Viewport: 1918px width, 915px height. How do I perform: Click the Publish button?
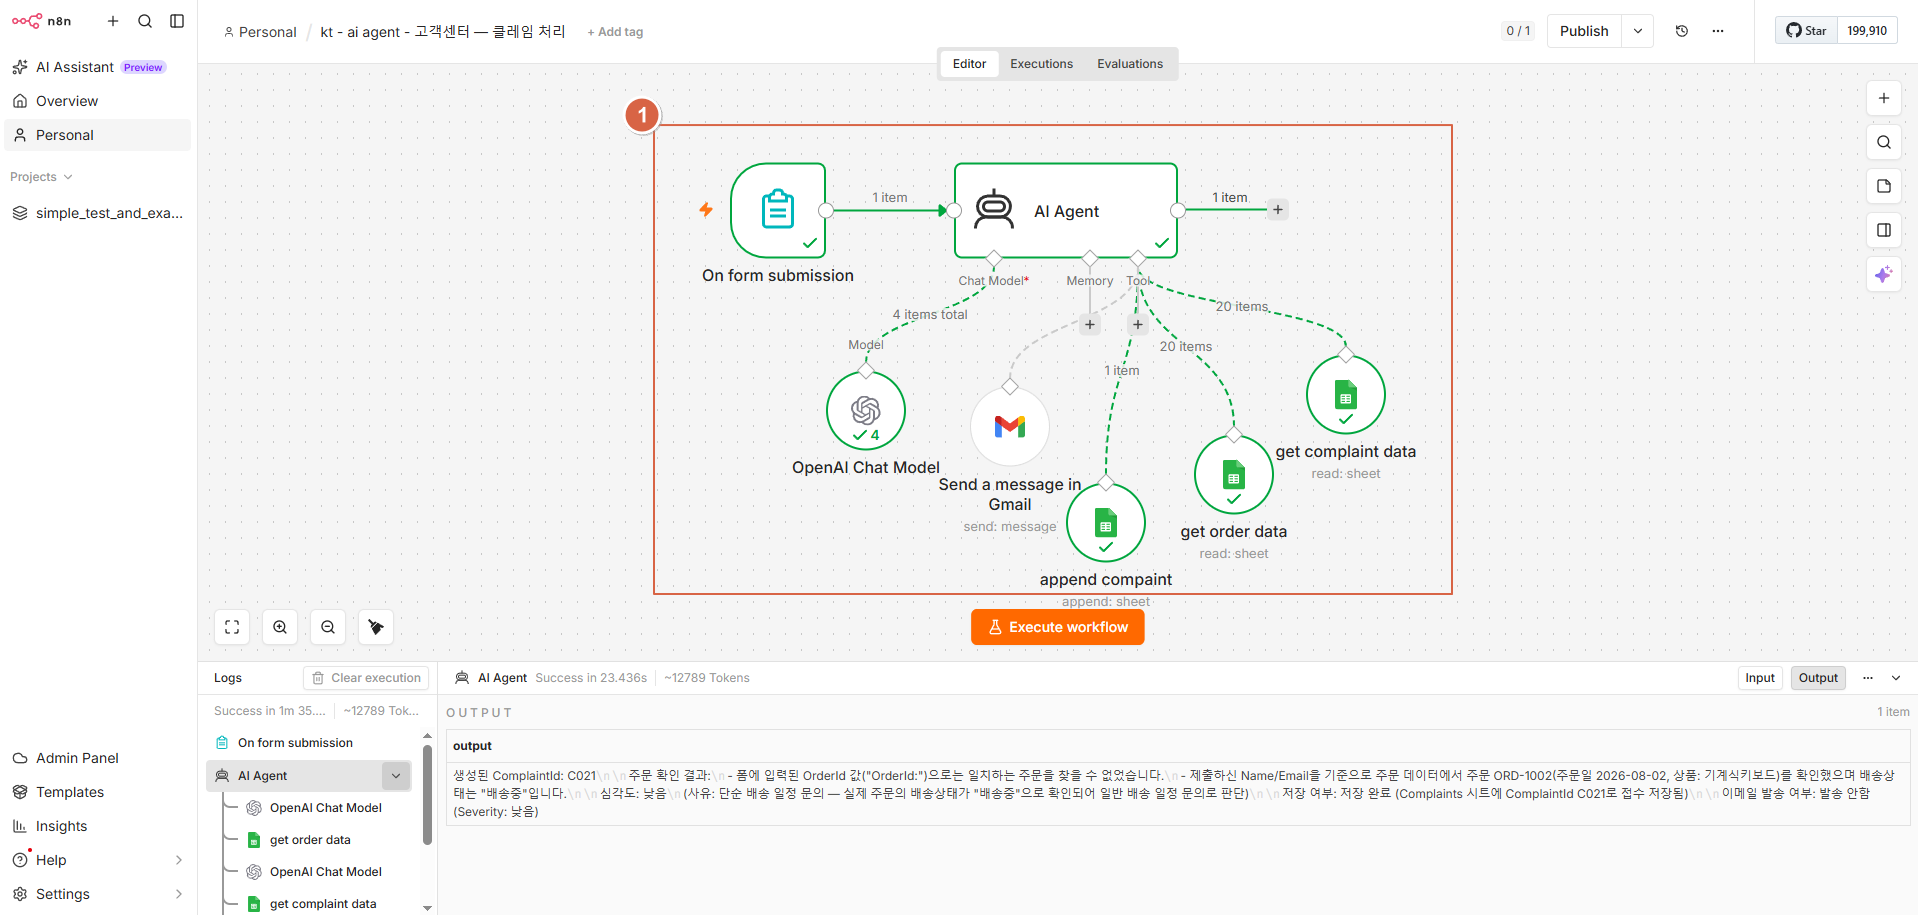tap(1584, 31)
